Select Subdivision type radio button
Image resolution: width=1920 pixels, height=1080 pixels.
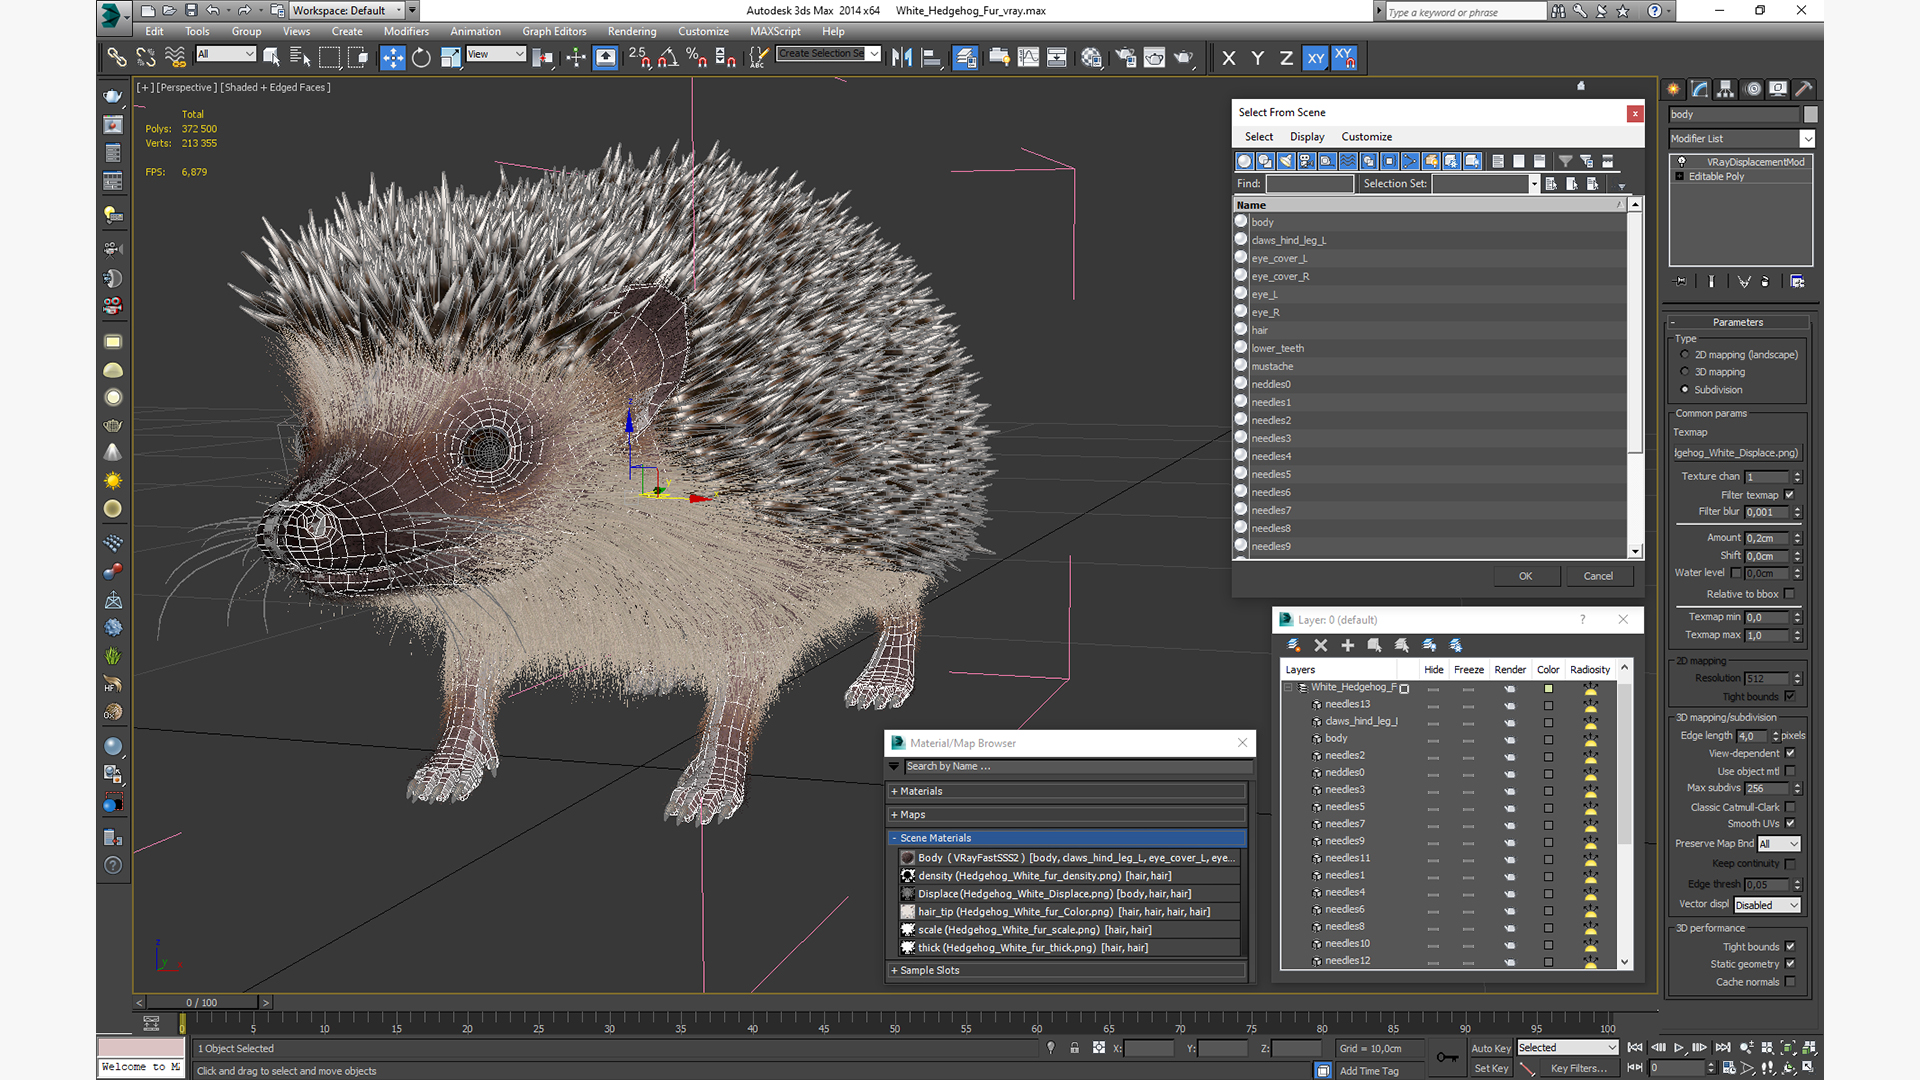(x=1685, y=390)
